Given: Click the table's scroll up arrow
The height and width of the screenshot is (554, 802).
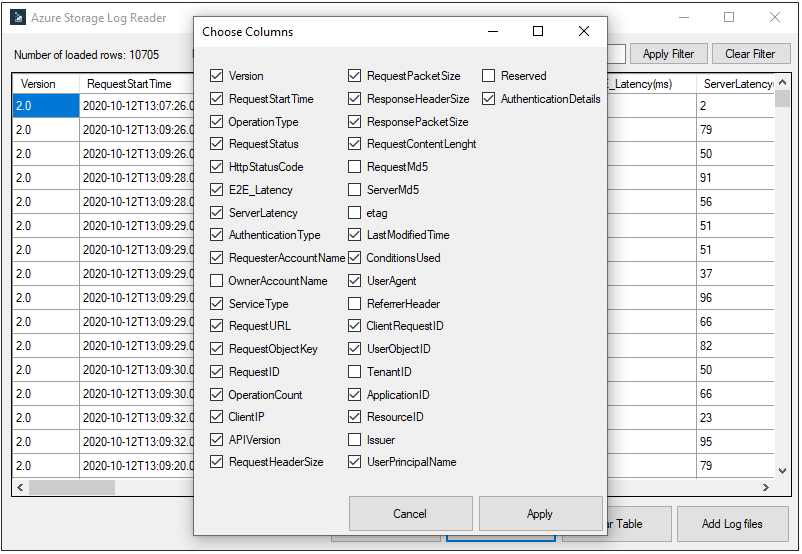Looking at the screenshot, I should pyautogui.click(x=783, y=82).
